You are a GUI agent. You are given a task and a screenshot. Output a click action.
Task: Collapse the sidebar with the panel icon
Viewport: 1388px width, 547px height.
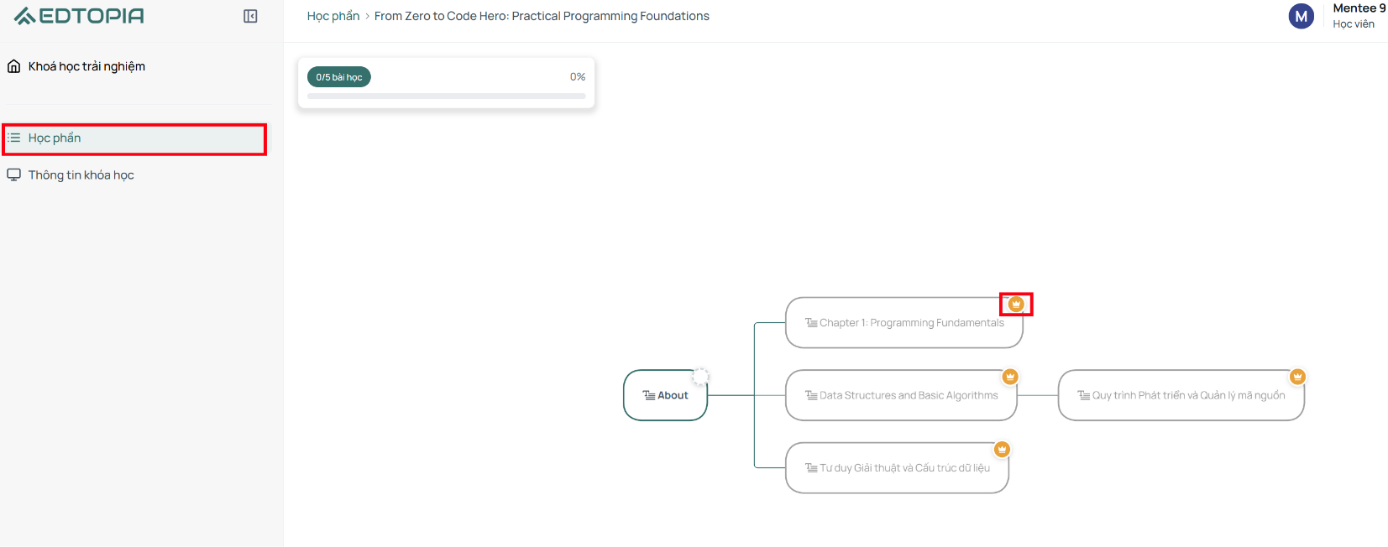click(x=251, y=16)
